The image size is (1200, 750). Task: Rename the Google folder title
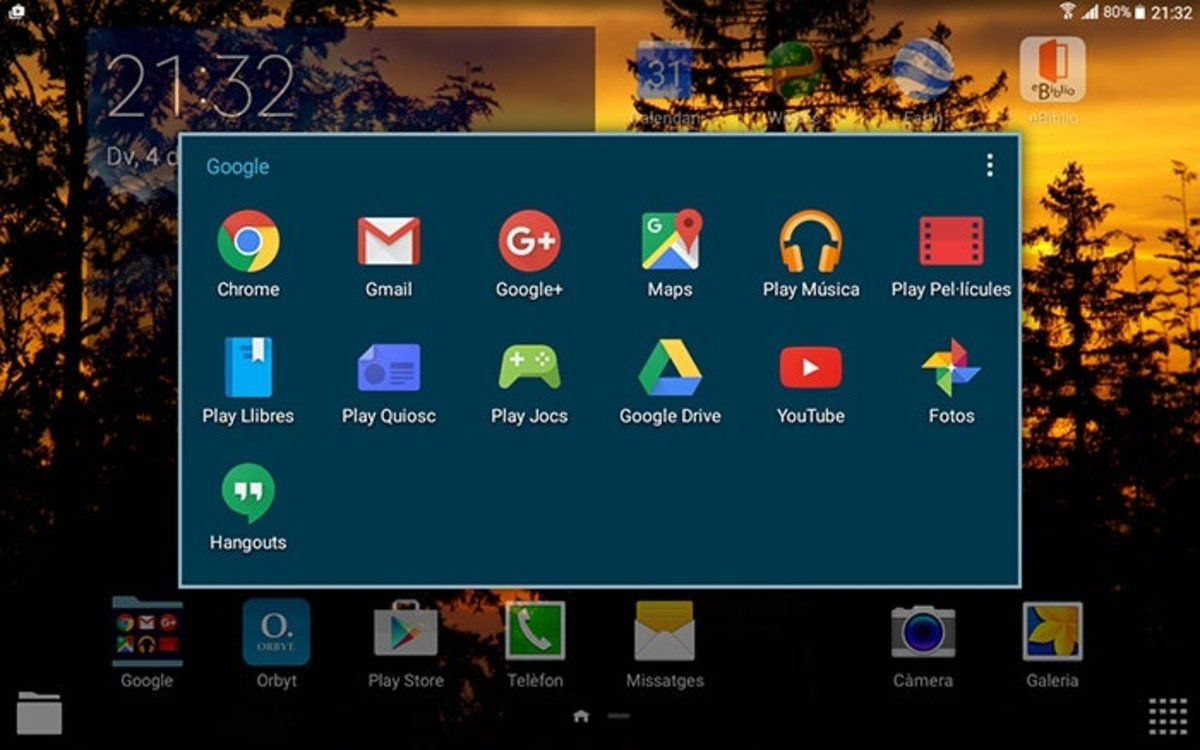pos(238,167)
